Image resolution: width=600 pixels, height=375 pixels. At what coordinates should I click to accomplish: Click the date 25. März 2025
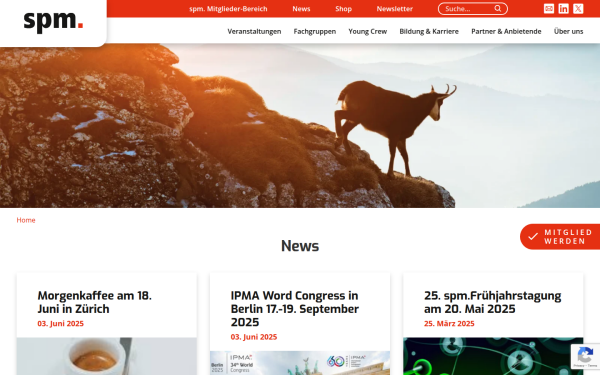(x=449, y=324)
